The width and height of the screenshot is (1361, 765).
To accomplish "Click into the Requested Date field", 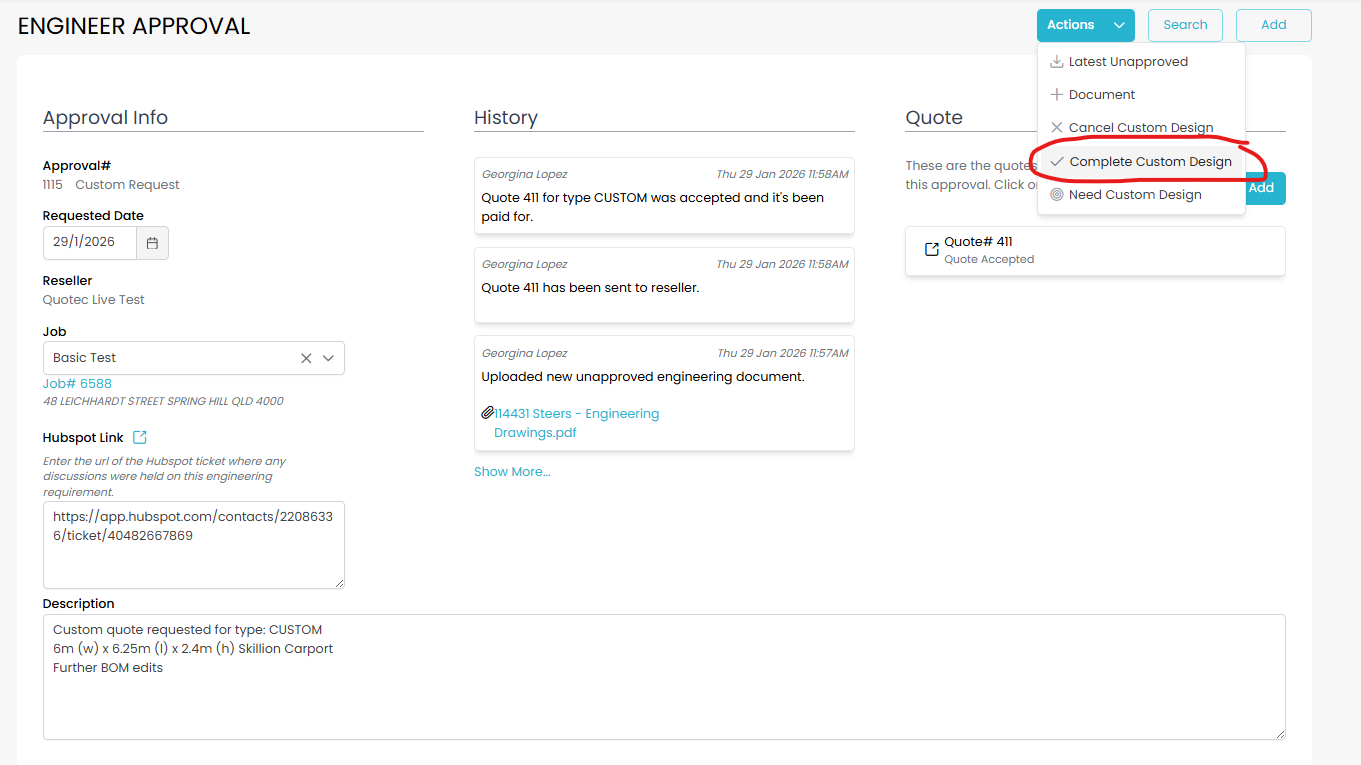I will tap(90, 243).
